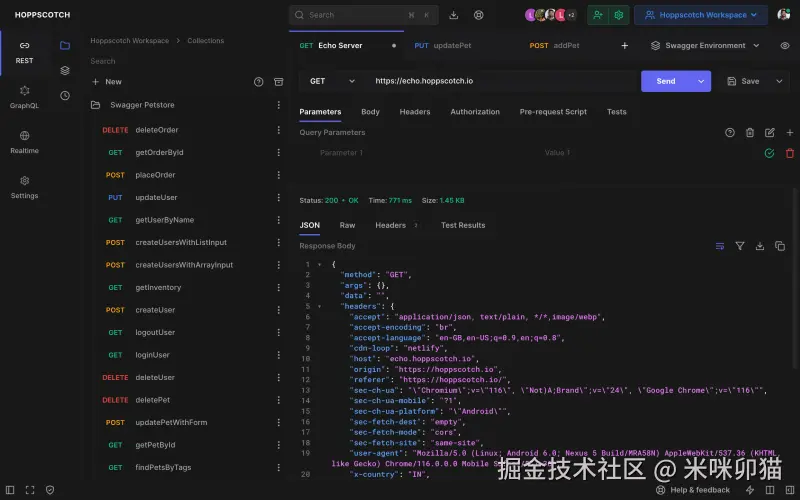Screen dimensions: 800x500
Task: Toggle response line wrapping
Action: [719, 246]
